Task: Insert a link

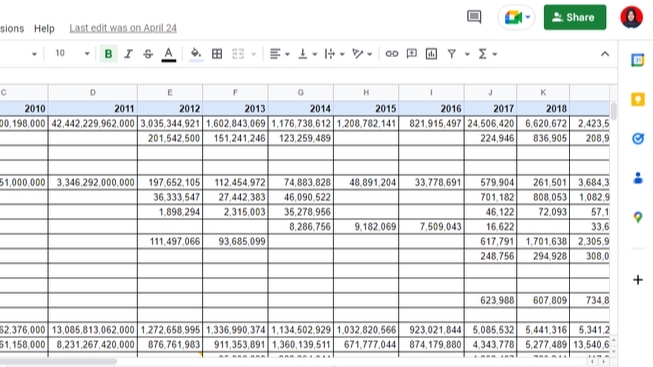Action: pos(391,54)
